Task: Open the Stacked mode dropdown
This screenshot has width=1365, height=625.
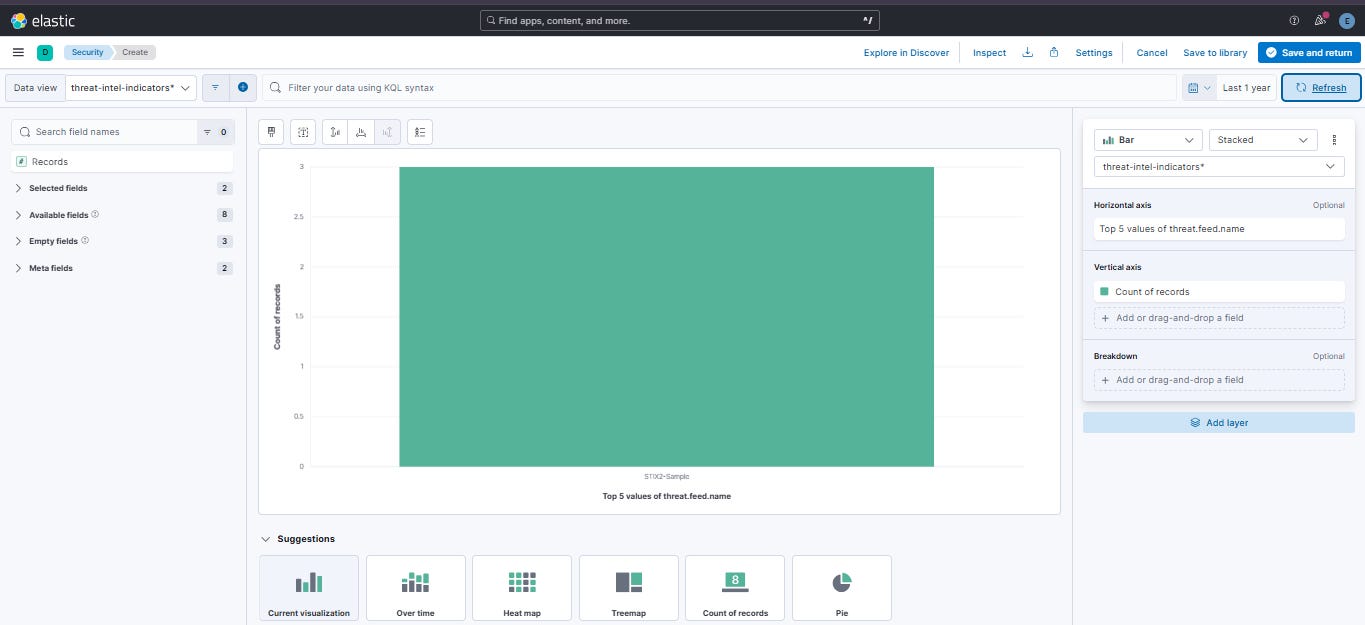Action: pyautogui.click(x=1262, y=140)
